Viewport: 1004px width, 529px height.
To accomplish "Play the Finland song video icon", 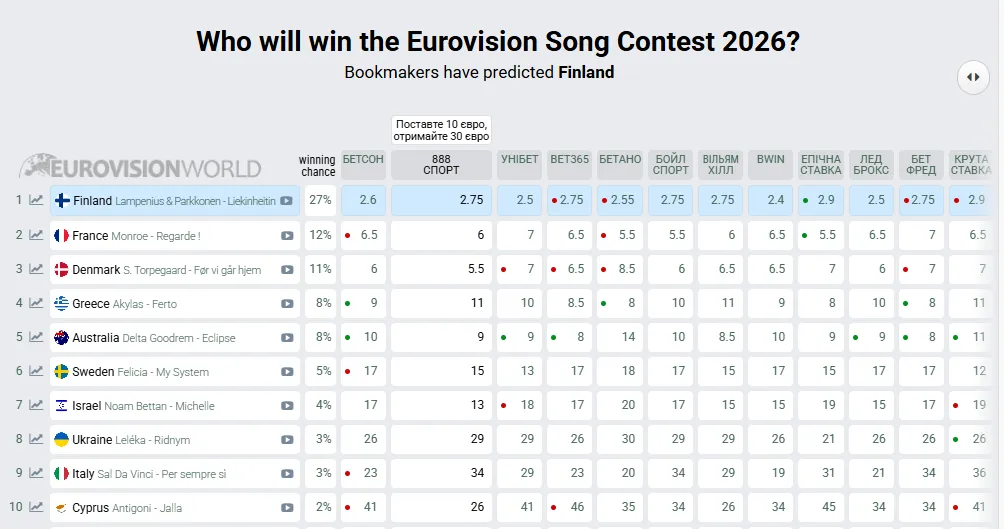I will click(x=287, y=201).
